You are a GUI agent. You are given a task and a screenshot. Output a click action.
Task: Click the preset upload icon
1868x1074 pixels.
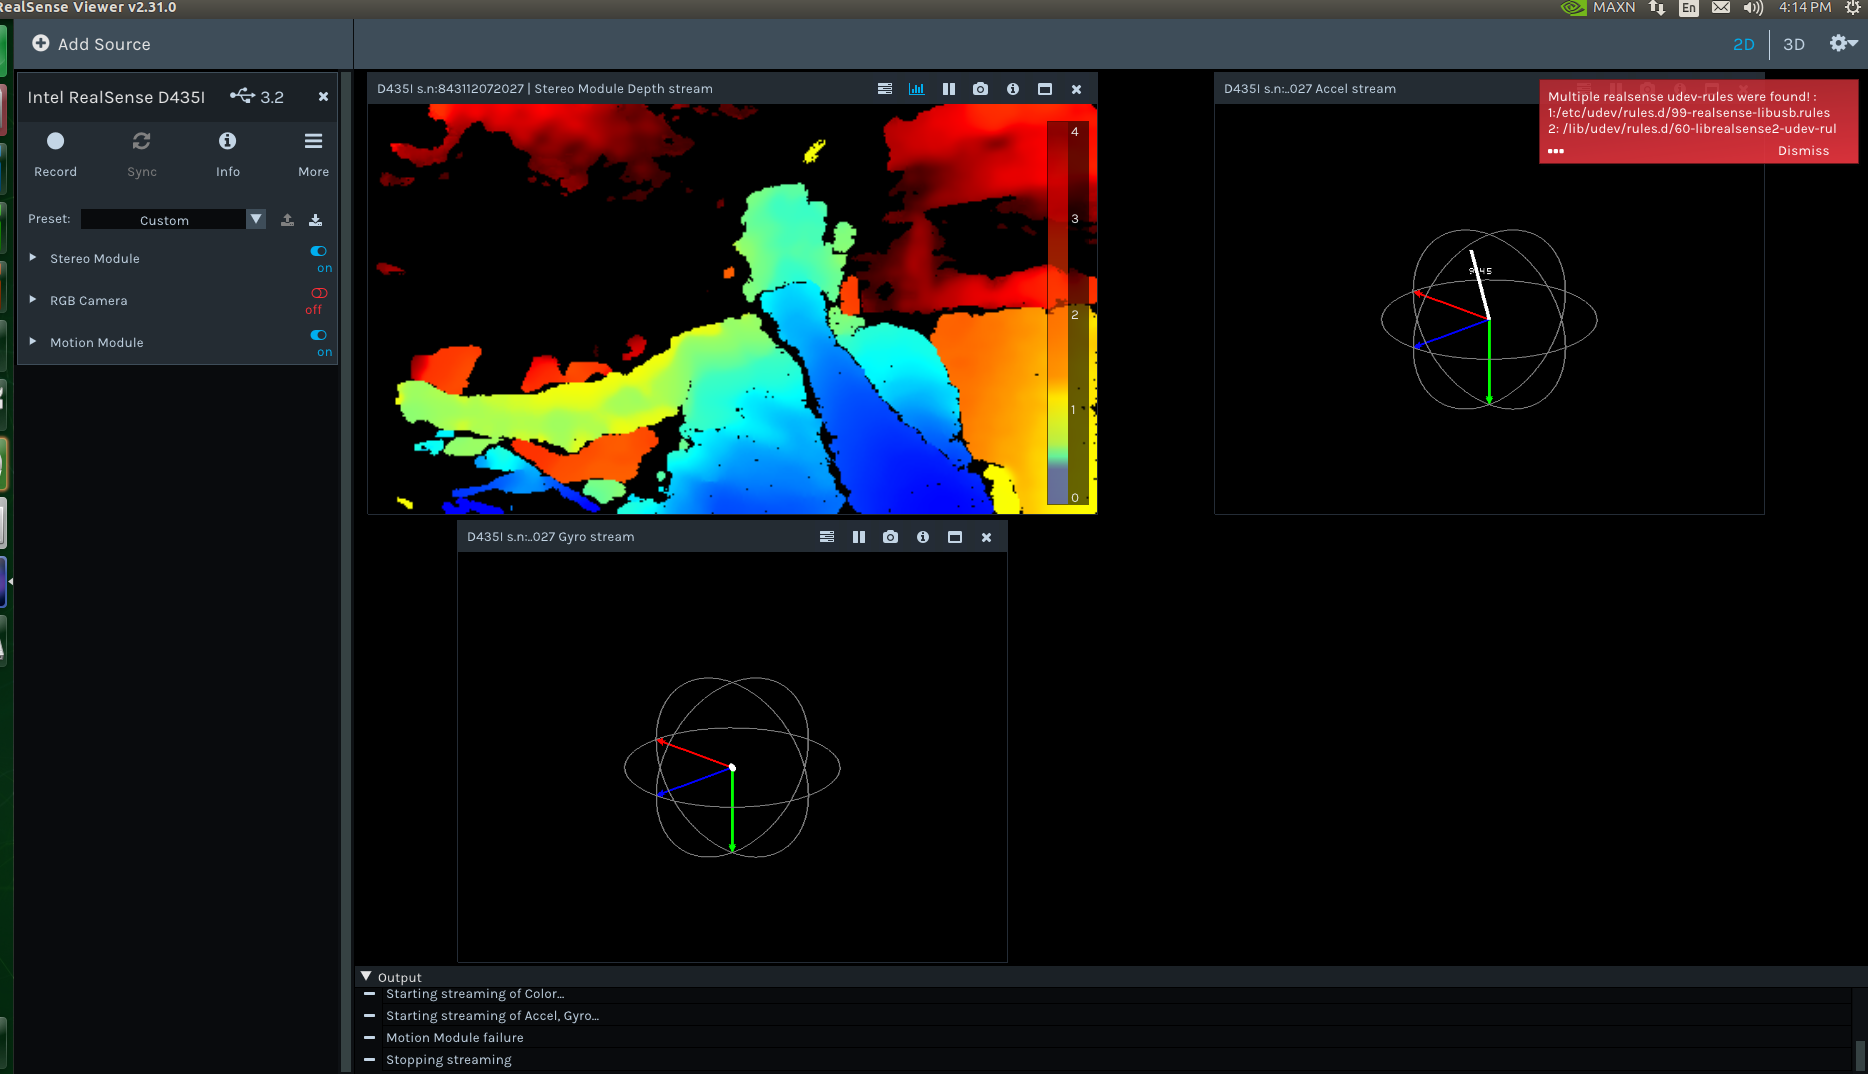click(288, 219)
